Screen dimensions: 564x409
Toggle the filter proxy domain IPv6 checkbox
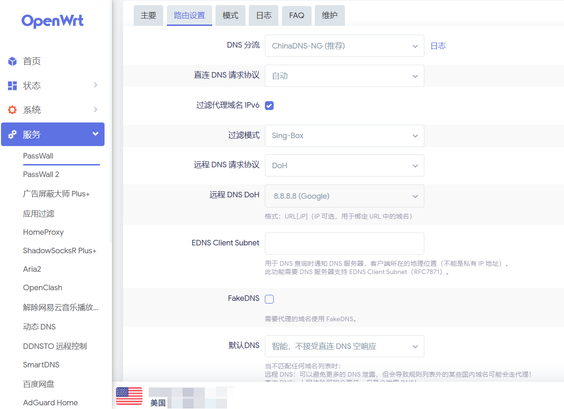pyautogui.click(x=269, y=105)
